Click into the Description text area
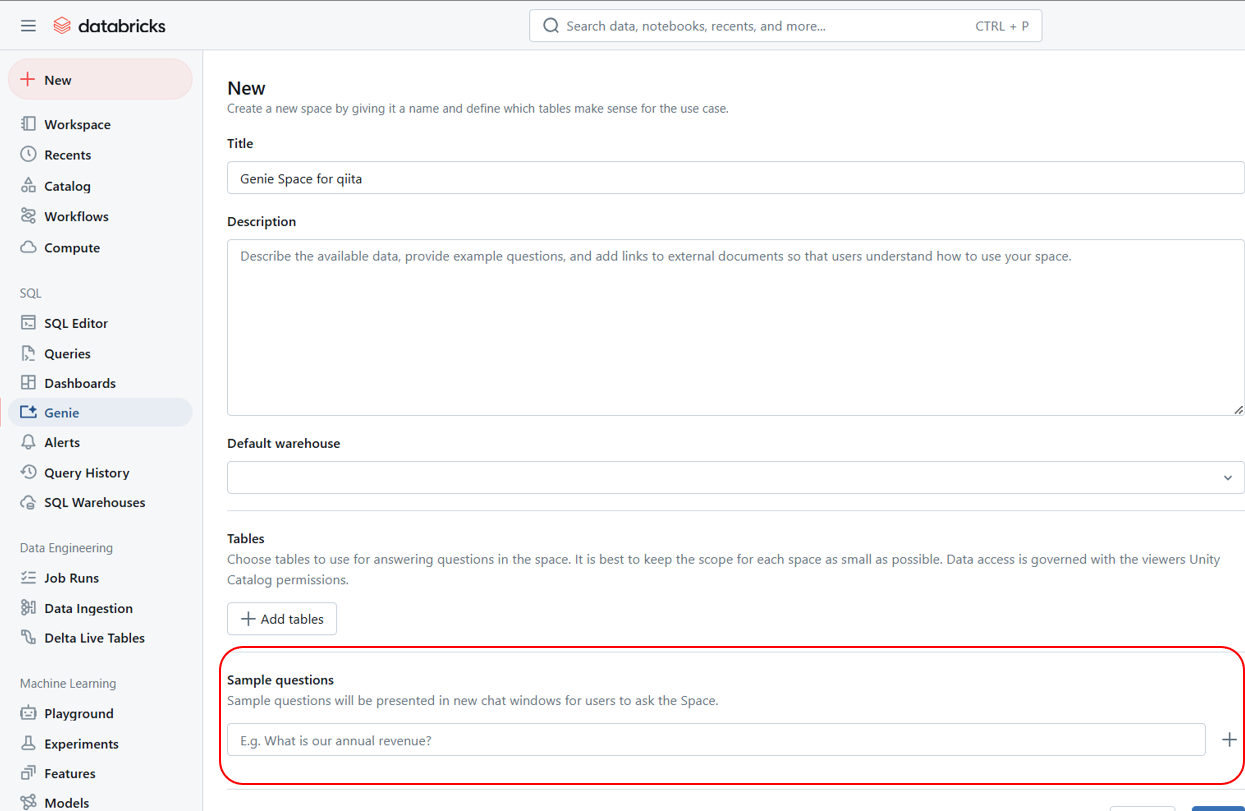This screenshot has height=811, width=1245. coord(735,327)
